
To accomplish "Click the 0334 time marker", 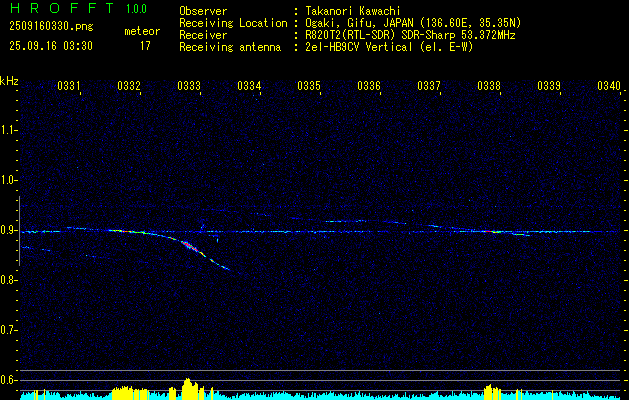I will coord(249,85).
